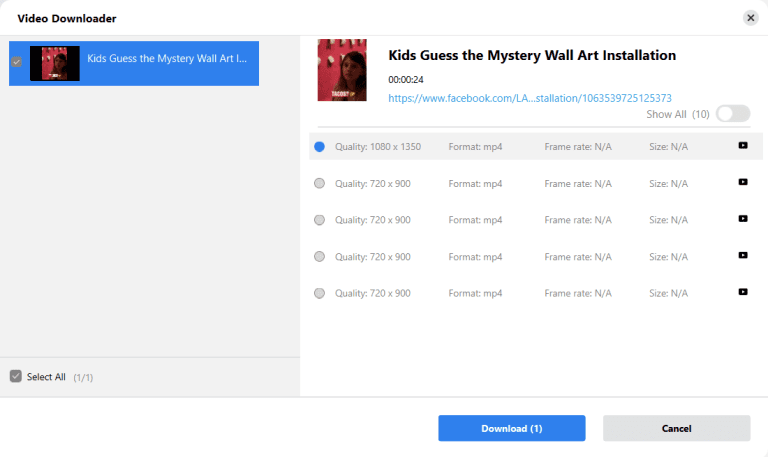The width and height of the screenshot is (768, 457).
Task: Select the 1080 x 1350 quality radio button
Action: tap(319, 146)
